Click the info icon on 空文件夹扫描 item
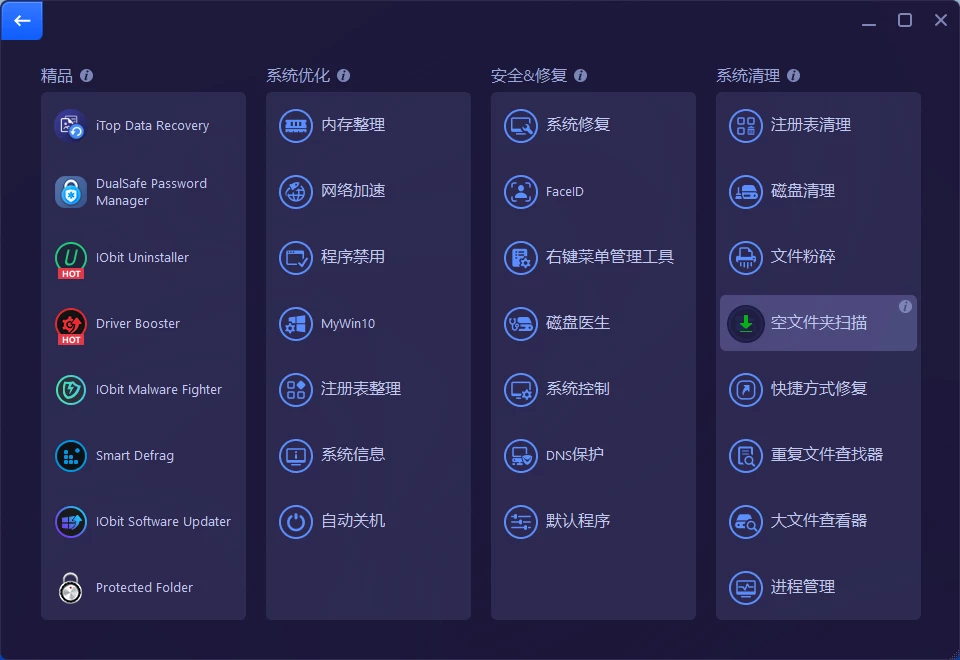This screenshot has height=660, width=960. (905, 307)
